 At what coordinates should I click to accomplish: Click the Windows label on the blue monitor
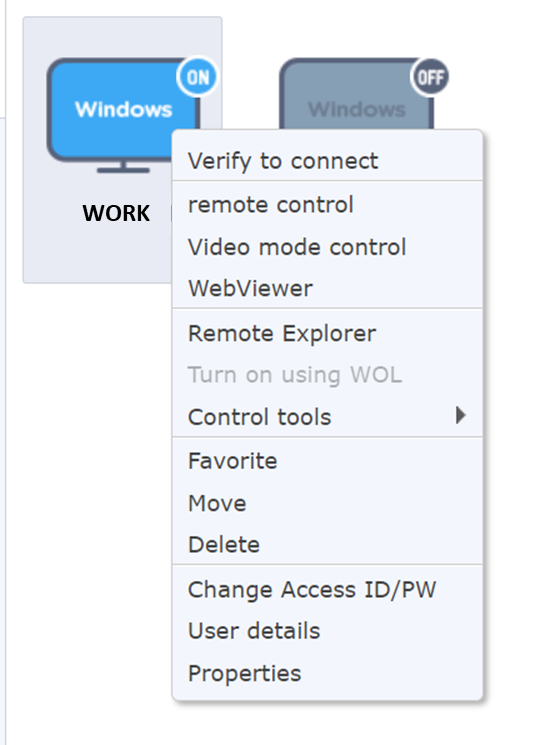[x=124, y=109]
